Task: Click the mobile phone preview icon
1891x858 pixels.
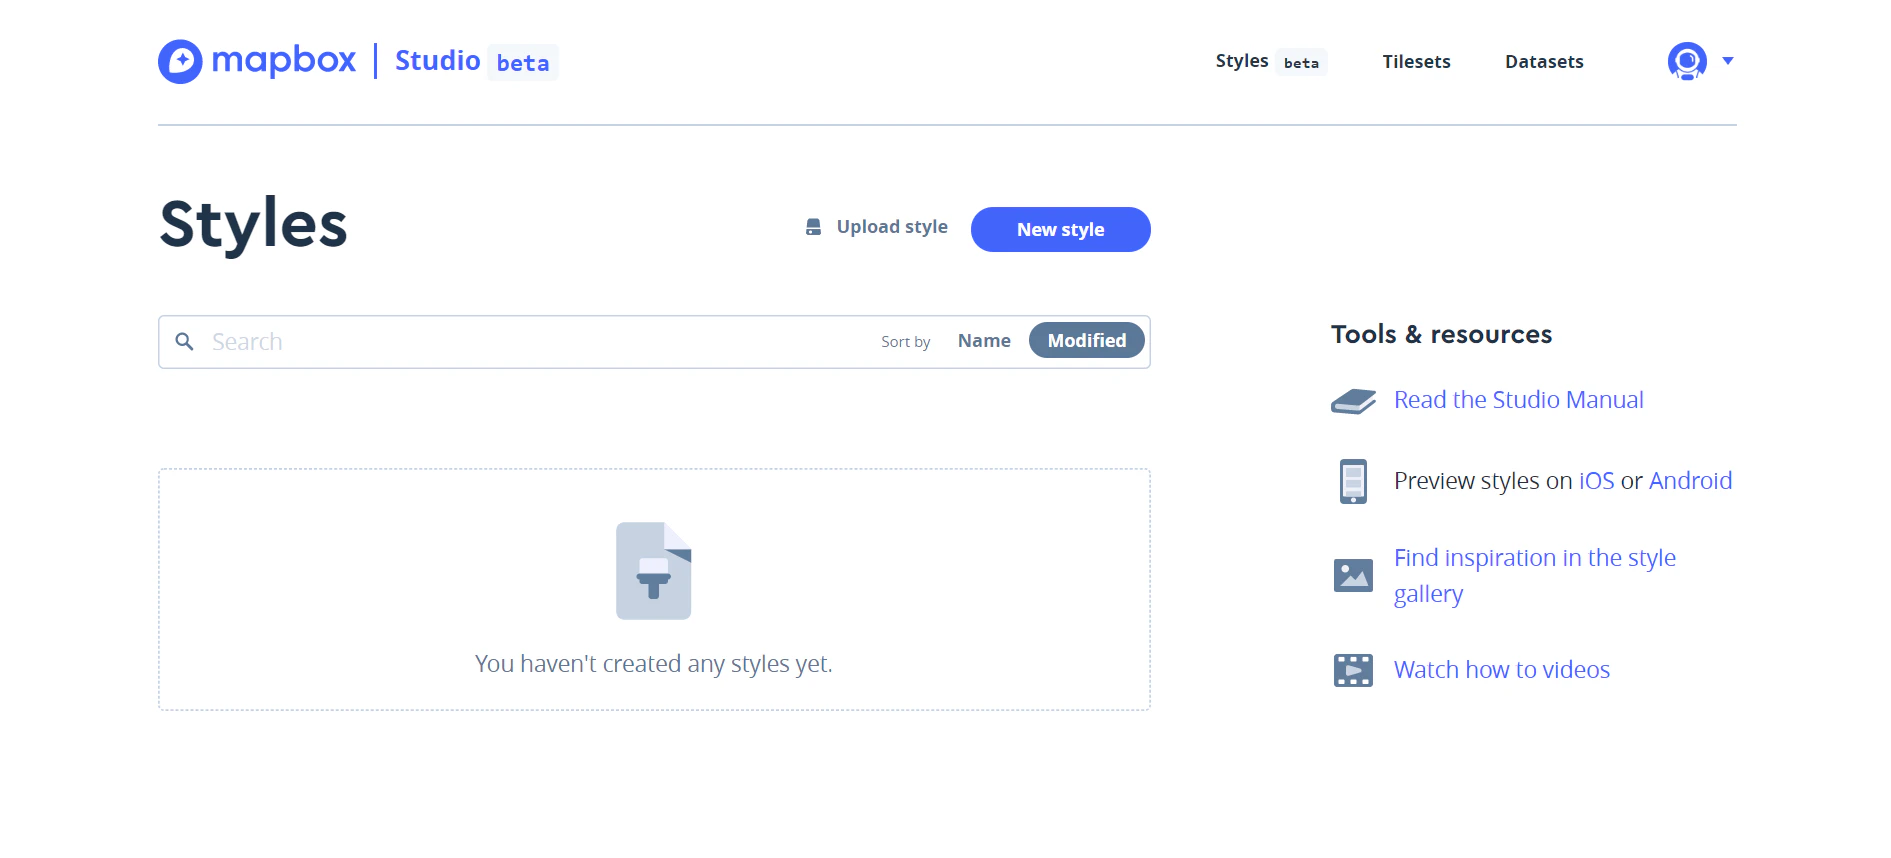Action: pos(1353,481)
